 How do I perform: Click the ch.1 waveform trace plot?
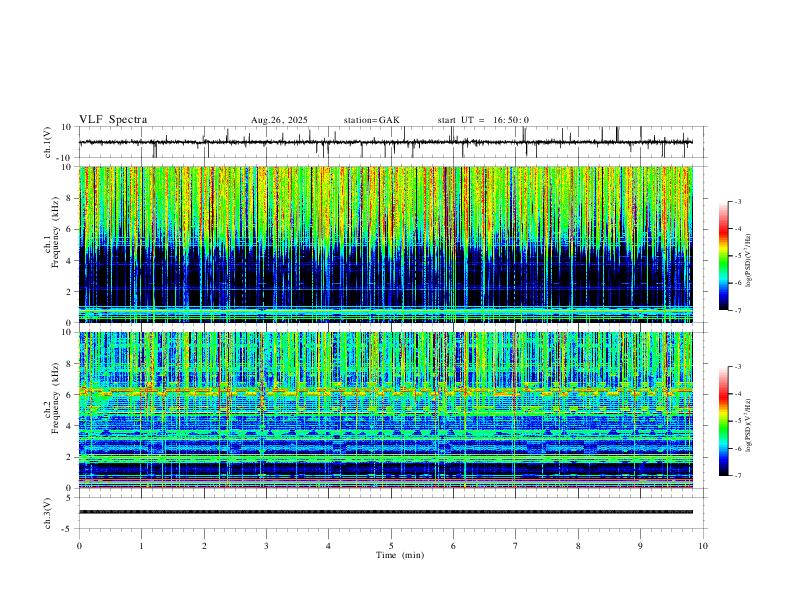tap(386, 142)
